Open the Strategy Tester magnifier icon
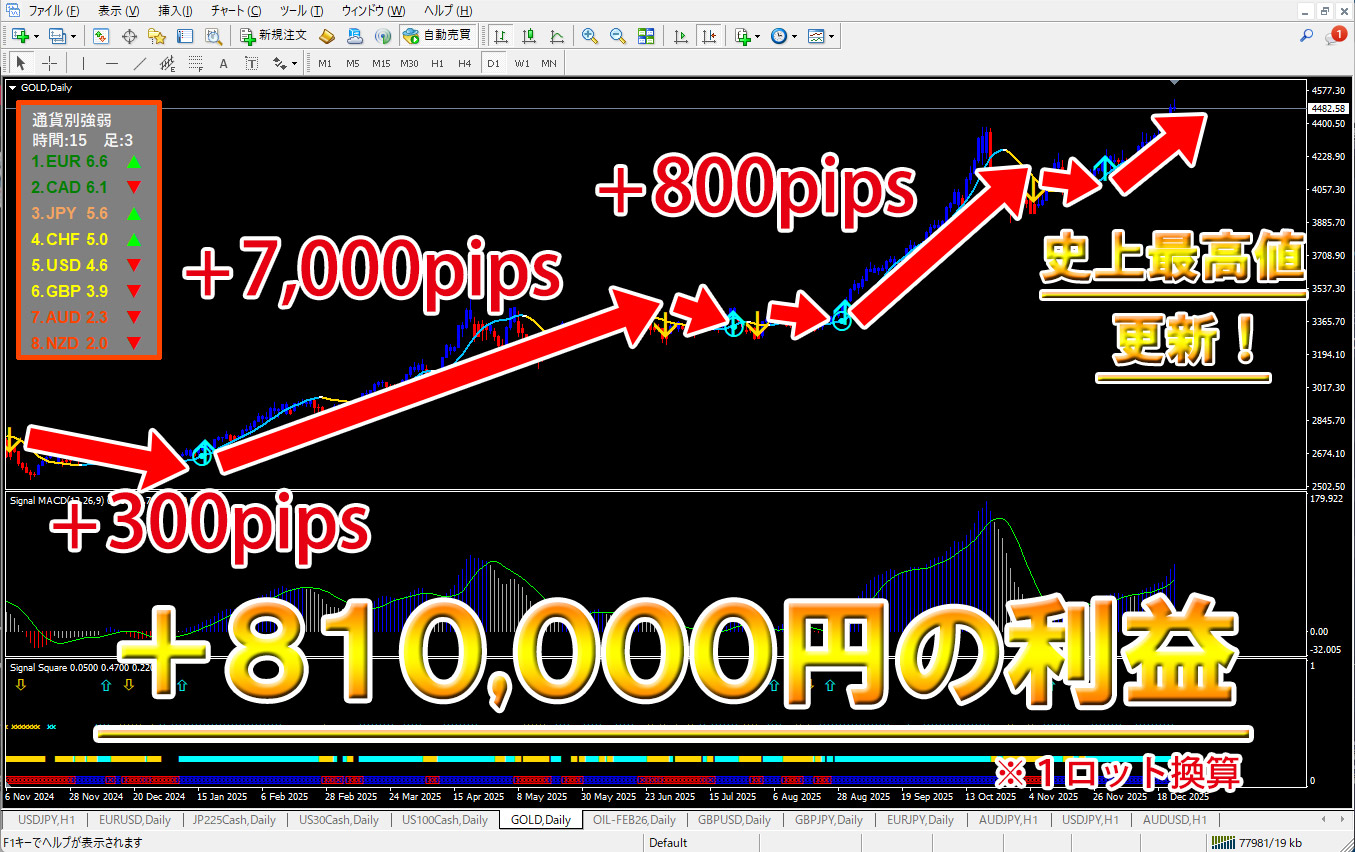Viewport: 1355px width, 852px height. 213,36
